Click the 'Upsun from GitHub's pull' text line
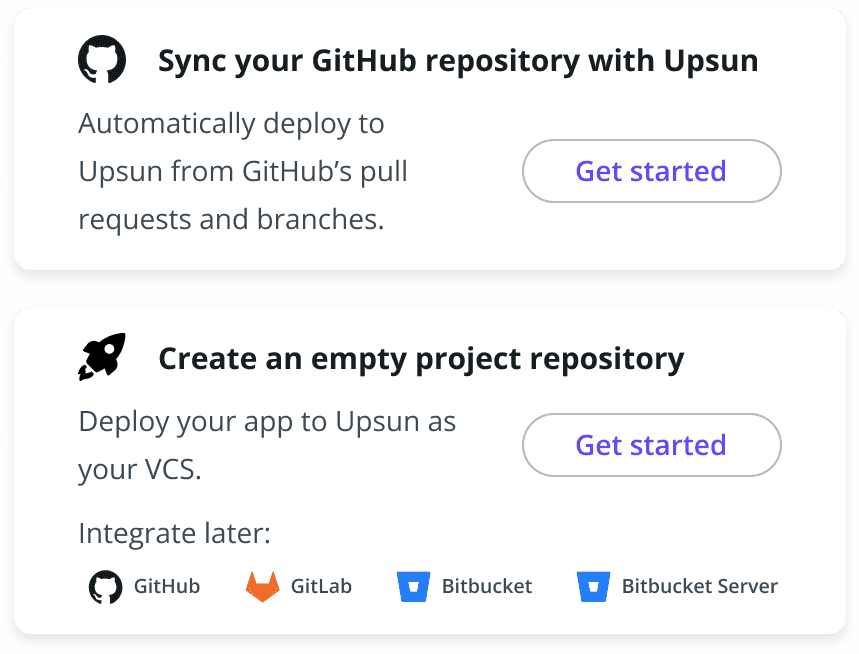This screenshot has height=654, width=859. [243, 171]
